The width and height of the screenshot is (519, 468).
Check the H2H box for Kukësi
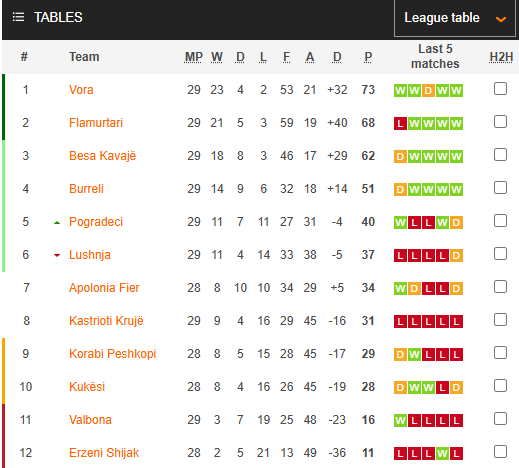500,386
